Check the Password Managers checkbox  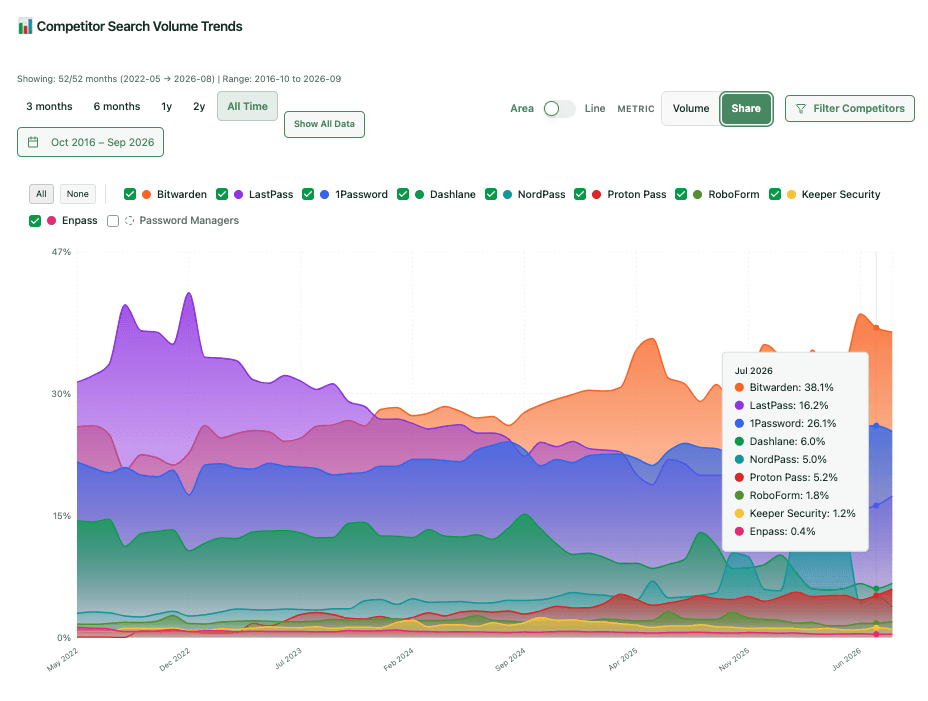coord(113,221)
